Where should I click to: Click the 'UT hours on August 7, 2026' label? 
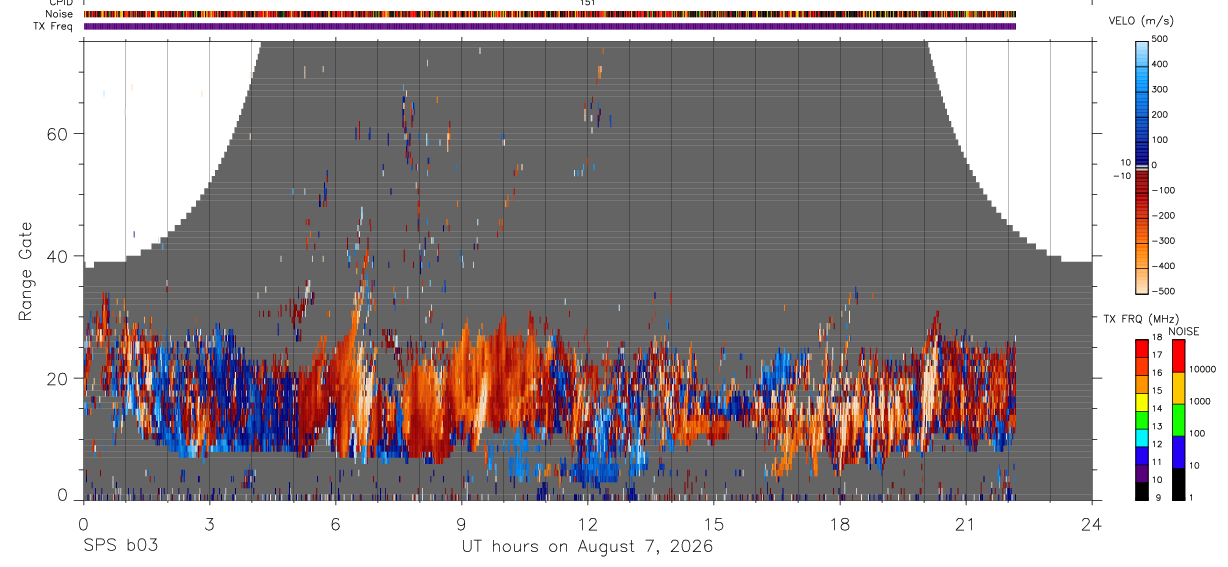point(587,547)
